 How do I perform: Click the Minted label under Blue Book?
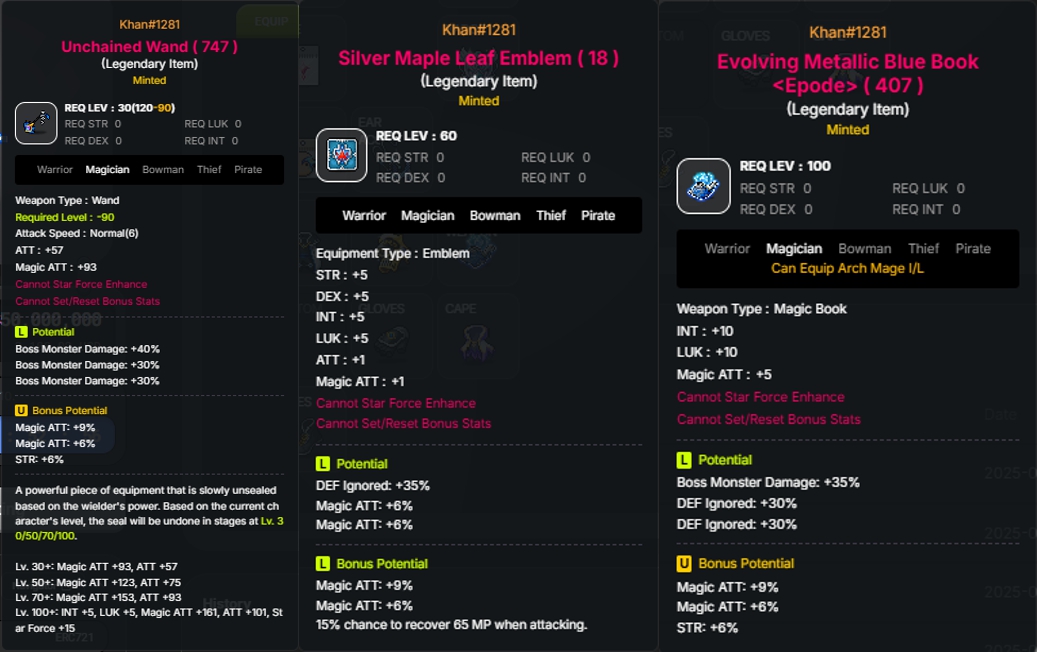(x=847, y=130)
